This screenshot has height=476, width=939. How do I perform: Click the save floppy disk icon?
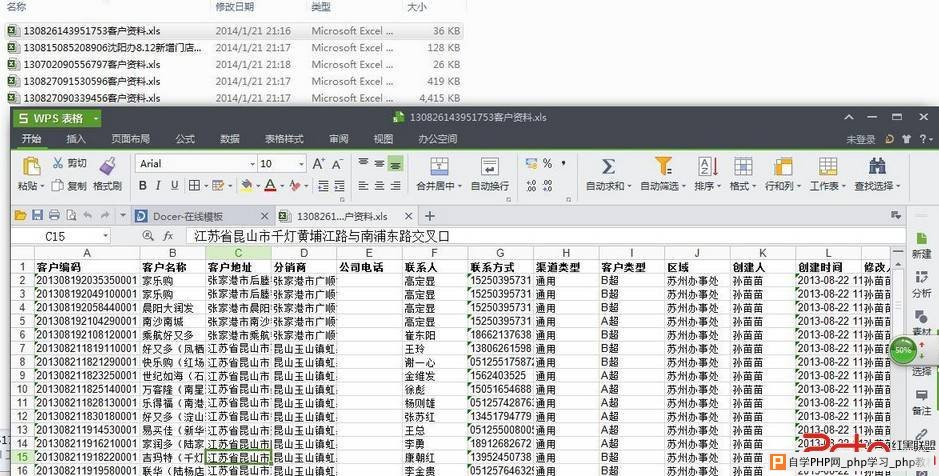point(37,216)
